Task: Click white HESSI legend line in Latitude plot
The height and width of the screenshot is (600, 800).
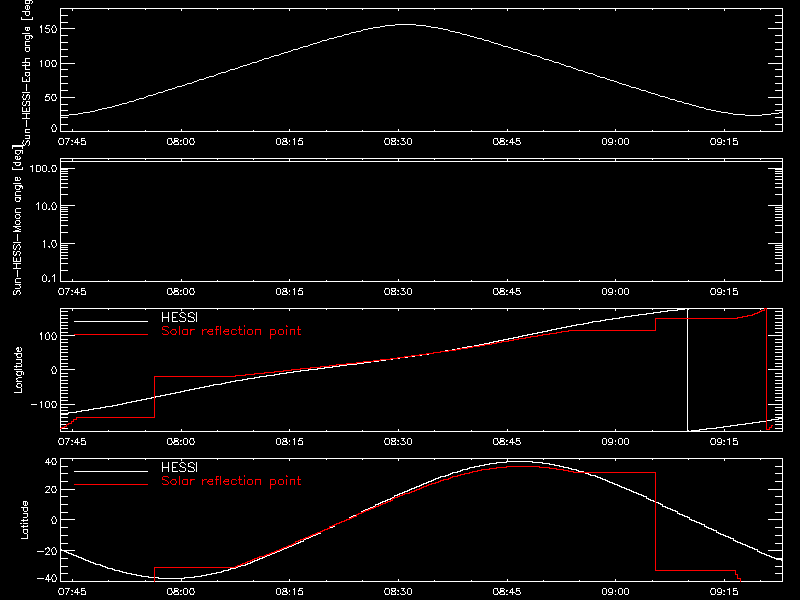Action: [x=111, y=471]
